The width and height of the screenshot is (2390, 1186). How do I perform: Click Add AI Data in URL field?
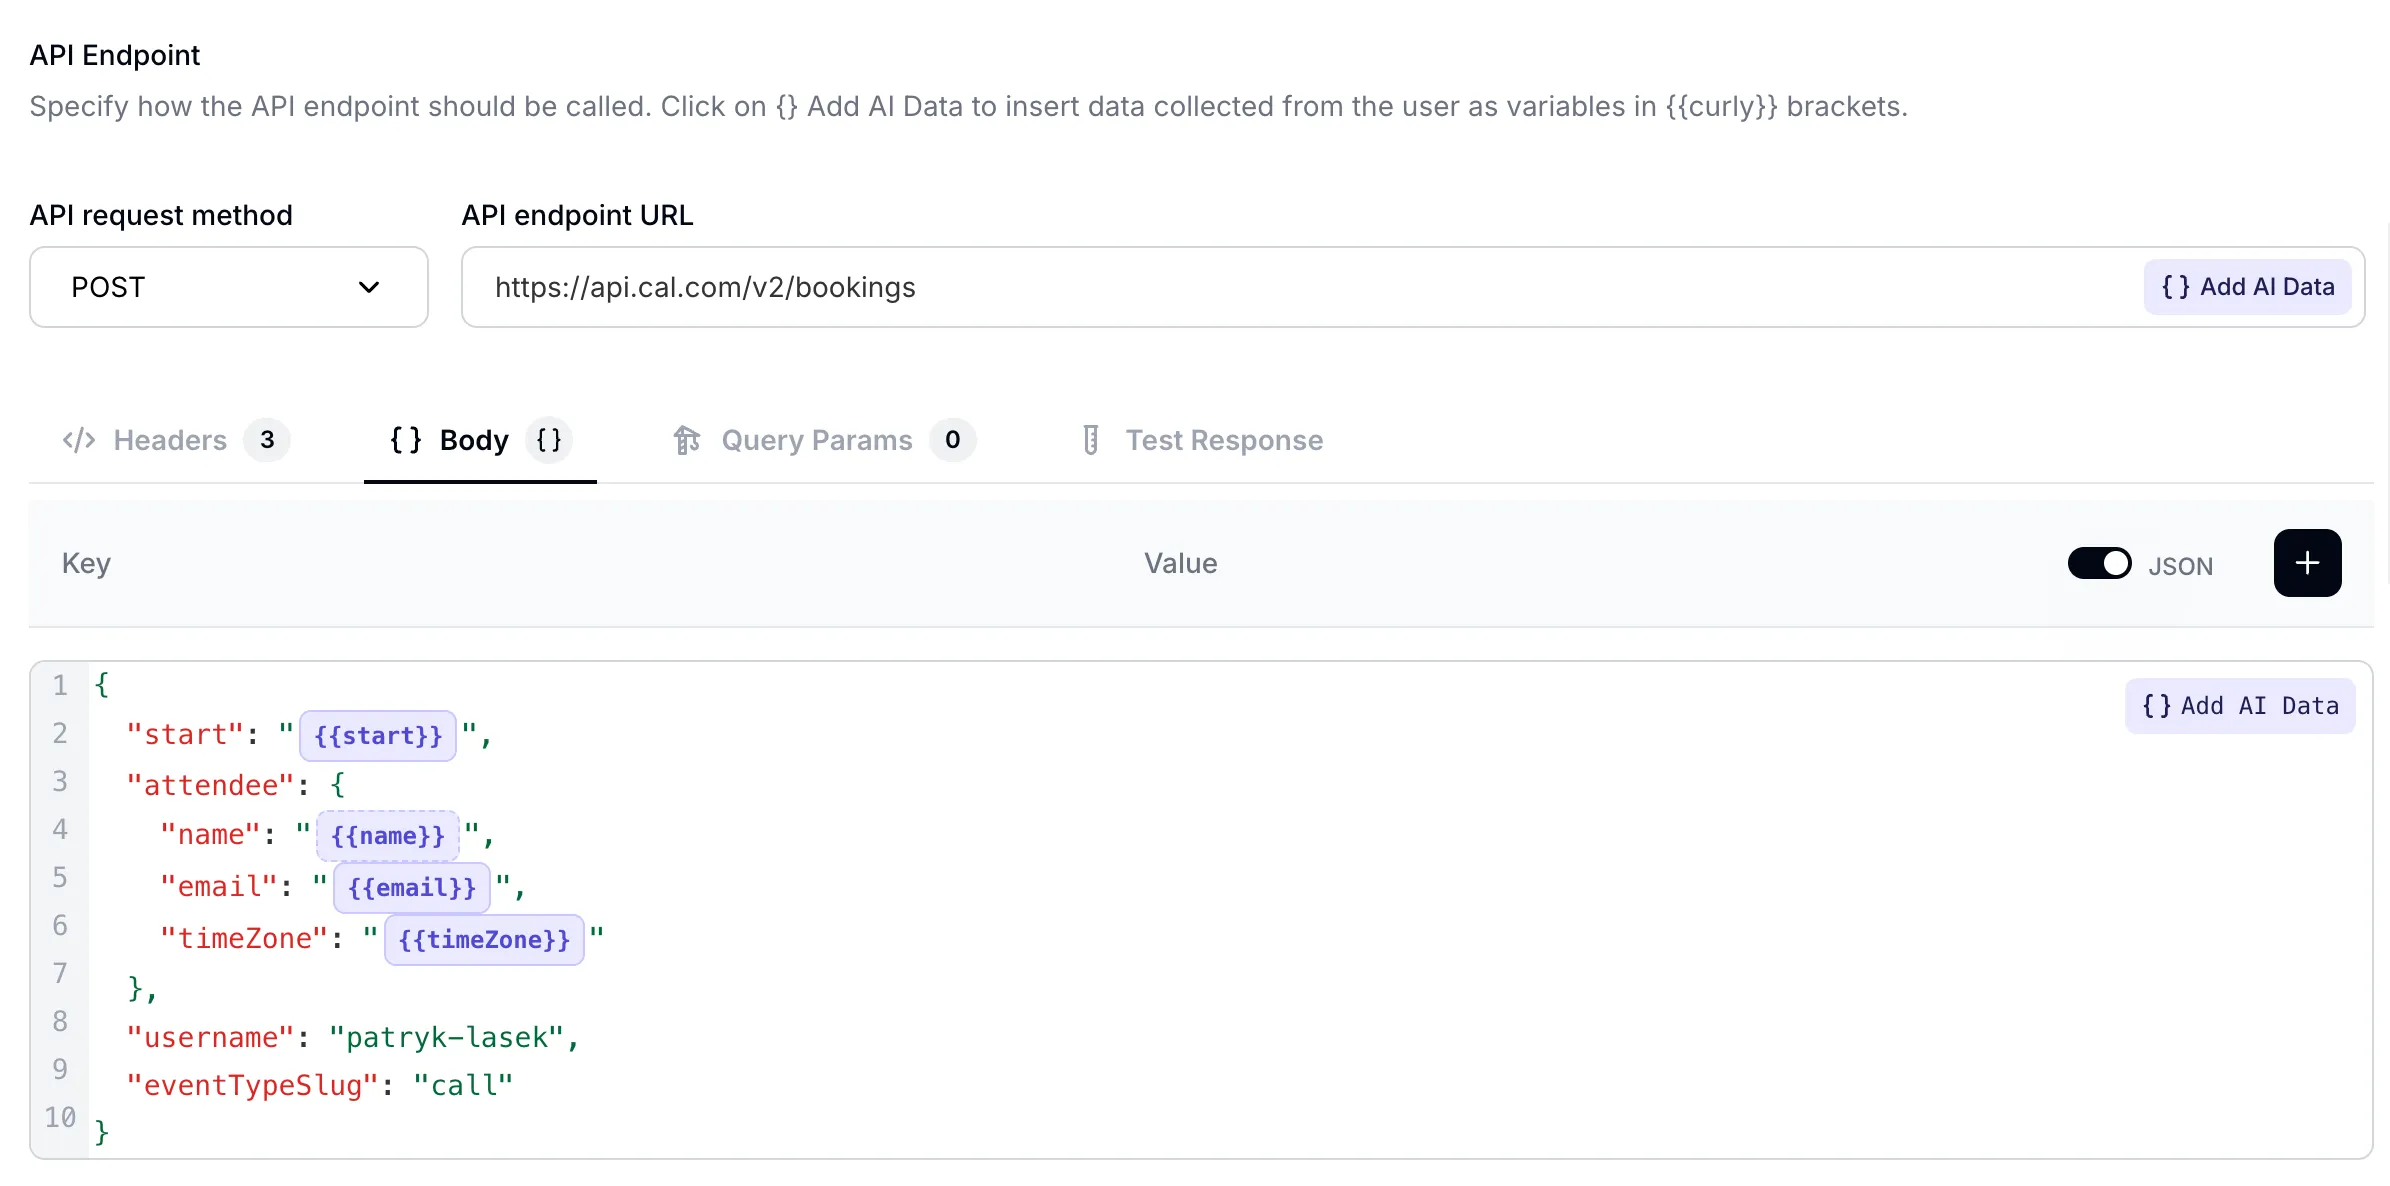pyautogui.click(x=2247, y=287)
